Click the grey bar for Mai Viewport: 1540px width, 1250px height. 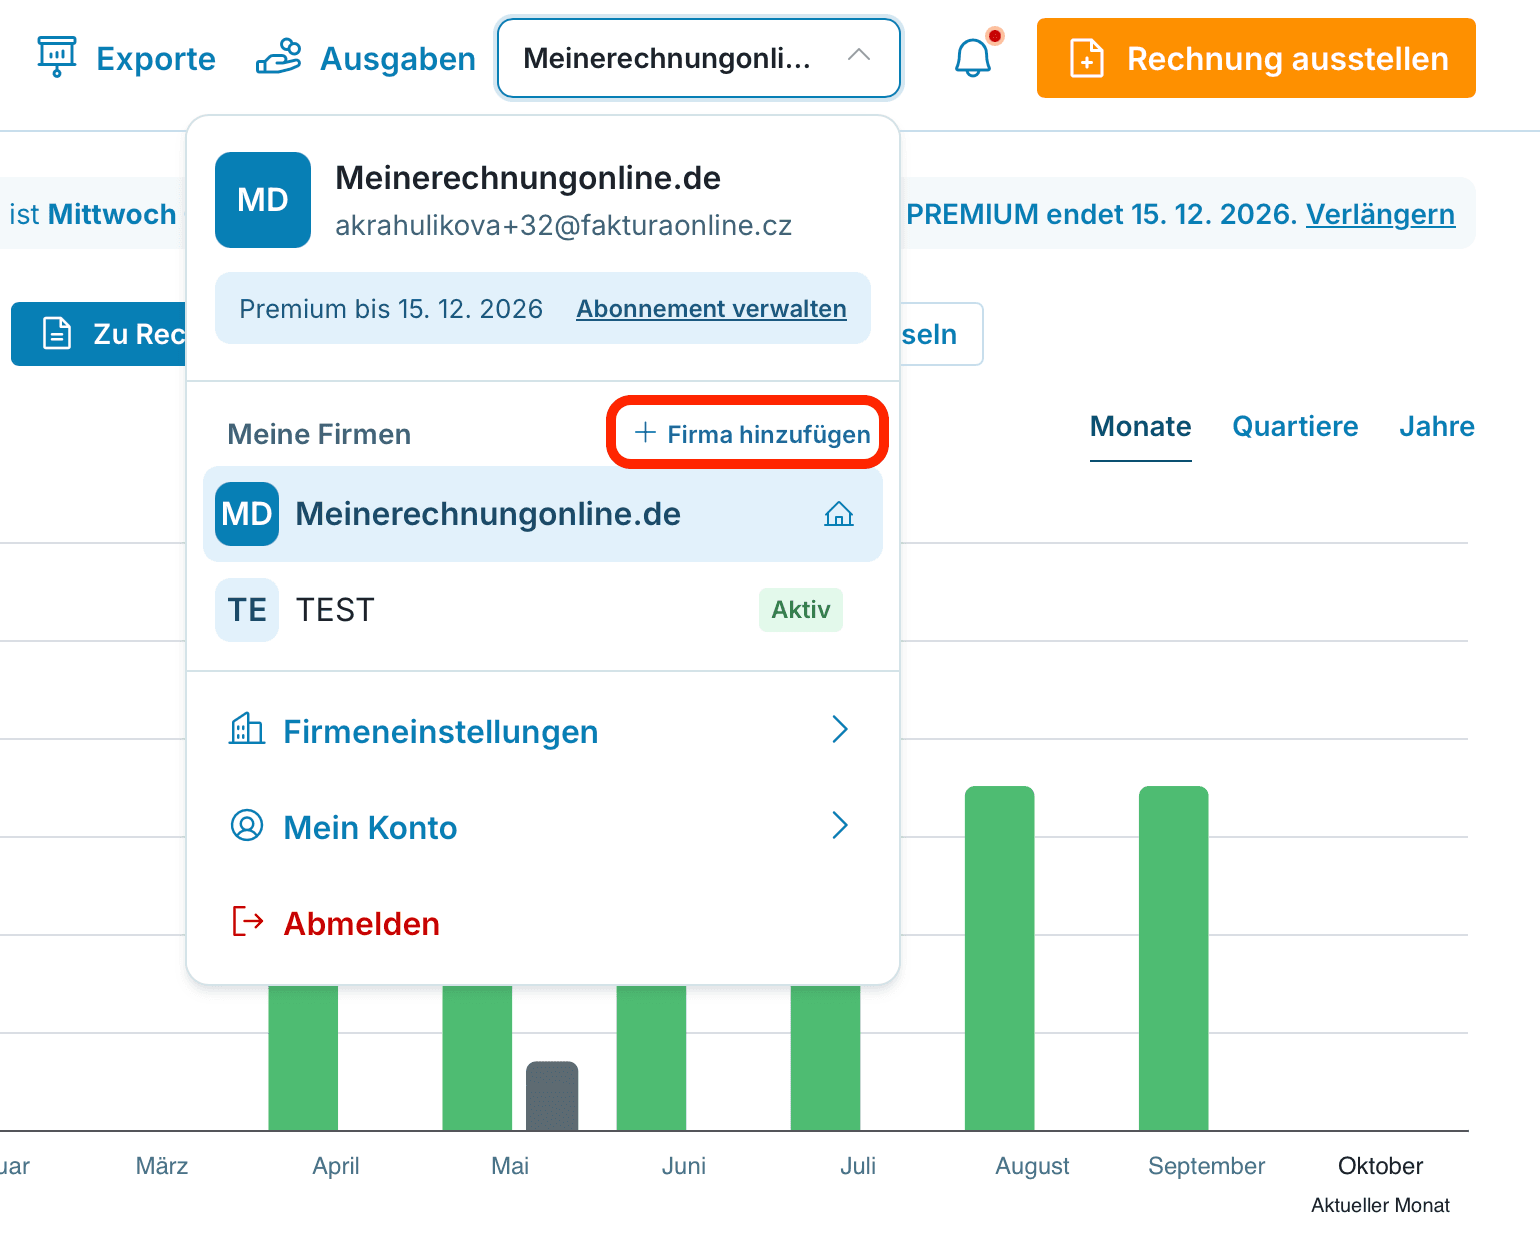552,1096
